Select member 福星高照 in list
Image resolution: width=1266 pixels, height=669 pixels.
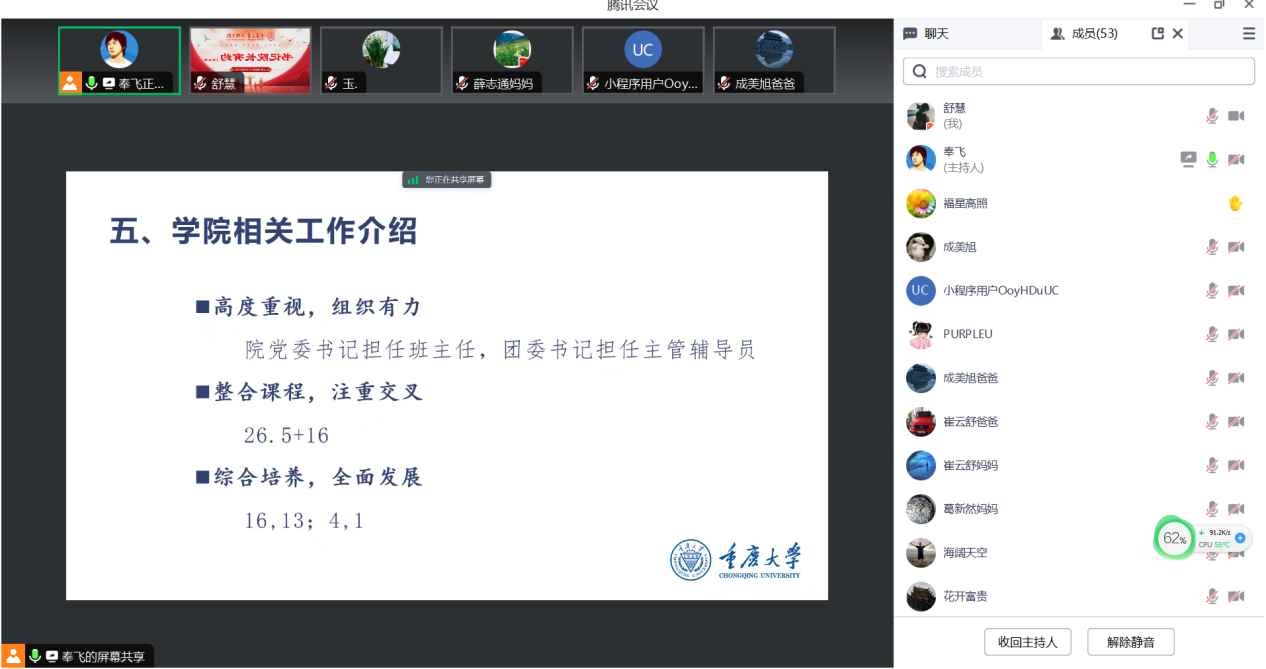tap(1079, 203)
